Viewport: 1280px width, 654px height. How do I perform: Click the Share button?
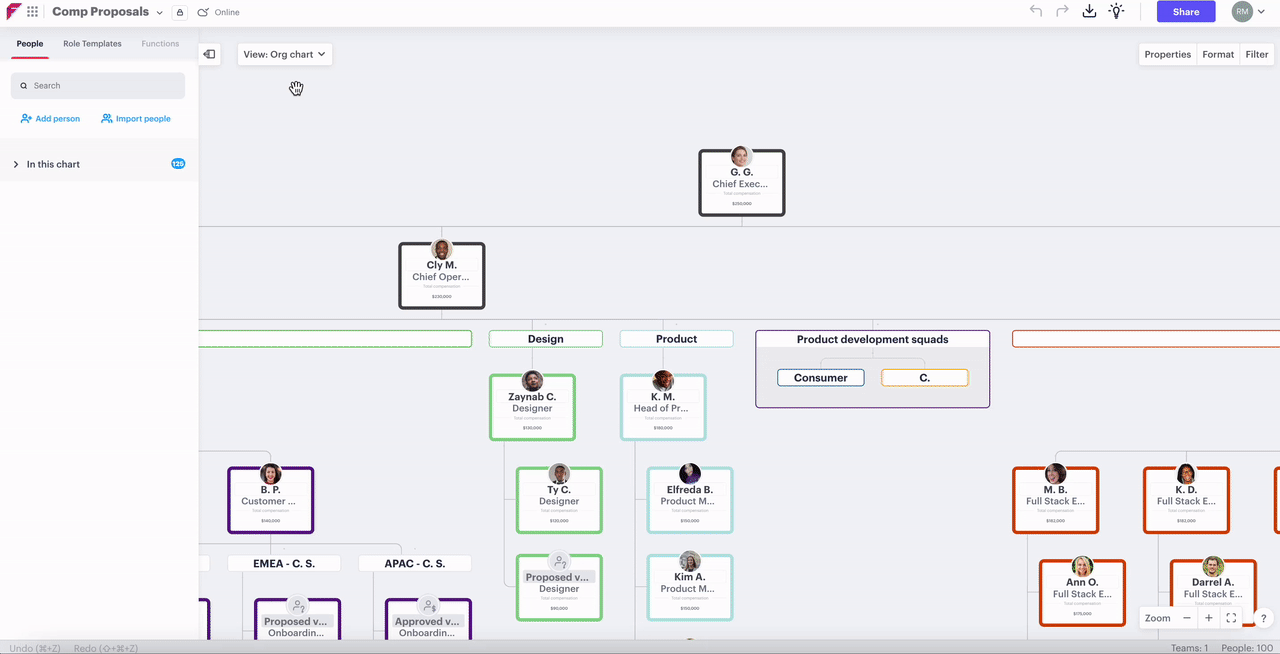(1186, 12)
